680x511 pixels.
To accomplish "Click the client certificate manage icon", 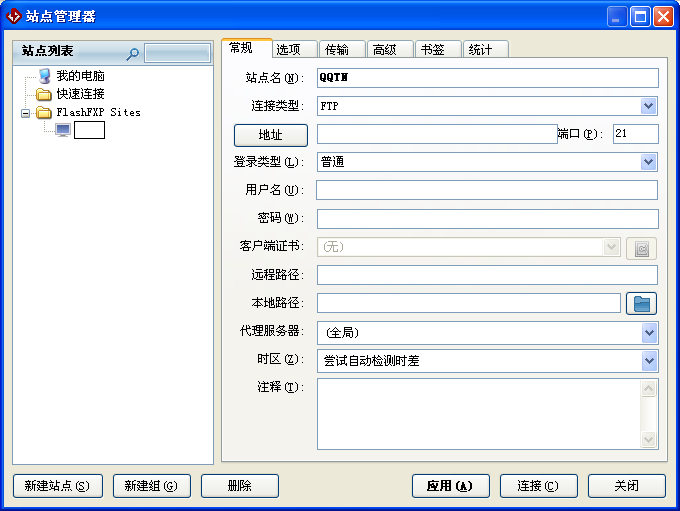I will pyautogui.click(x=641, y=248).
